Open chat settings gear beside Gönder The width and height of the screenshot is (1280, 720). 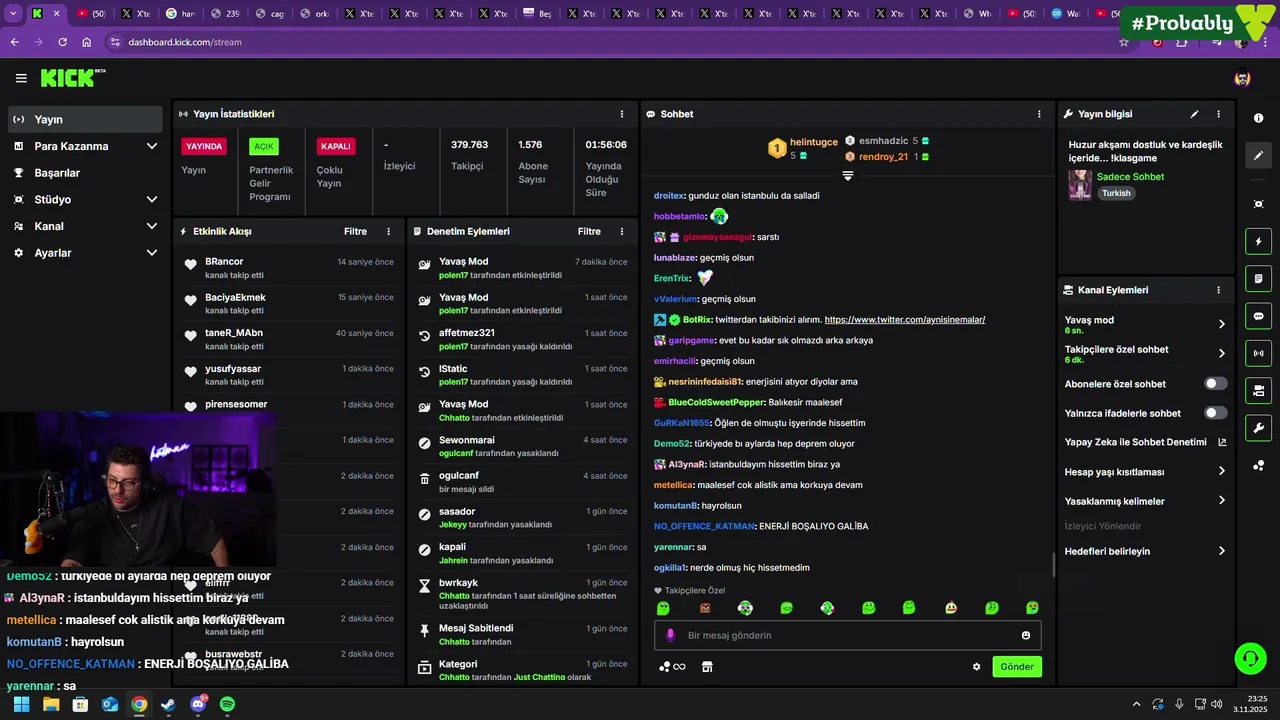977,667
